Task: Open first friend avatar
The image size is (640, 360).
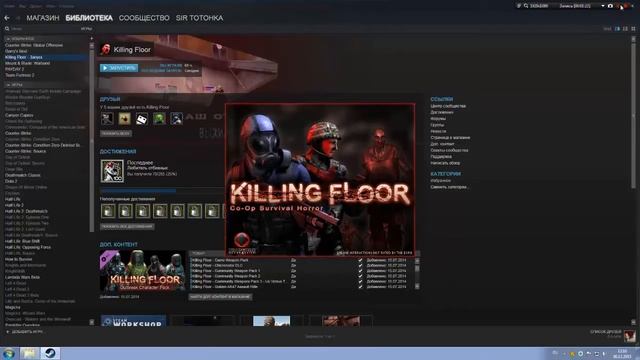Action: click(x=107, y=119)
